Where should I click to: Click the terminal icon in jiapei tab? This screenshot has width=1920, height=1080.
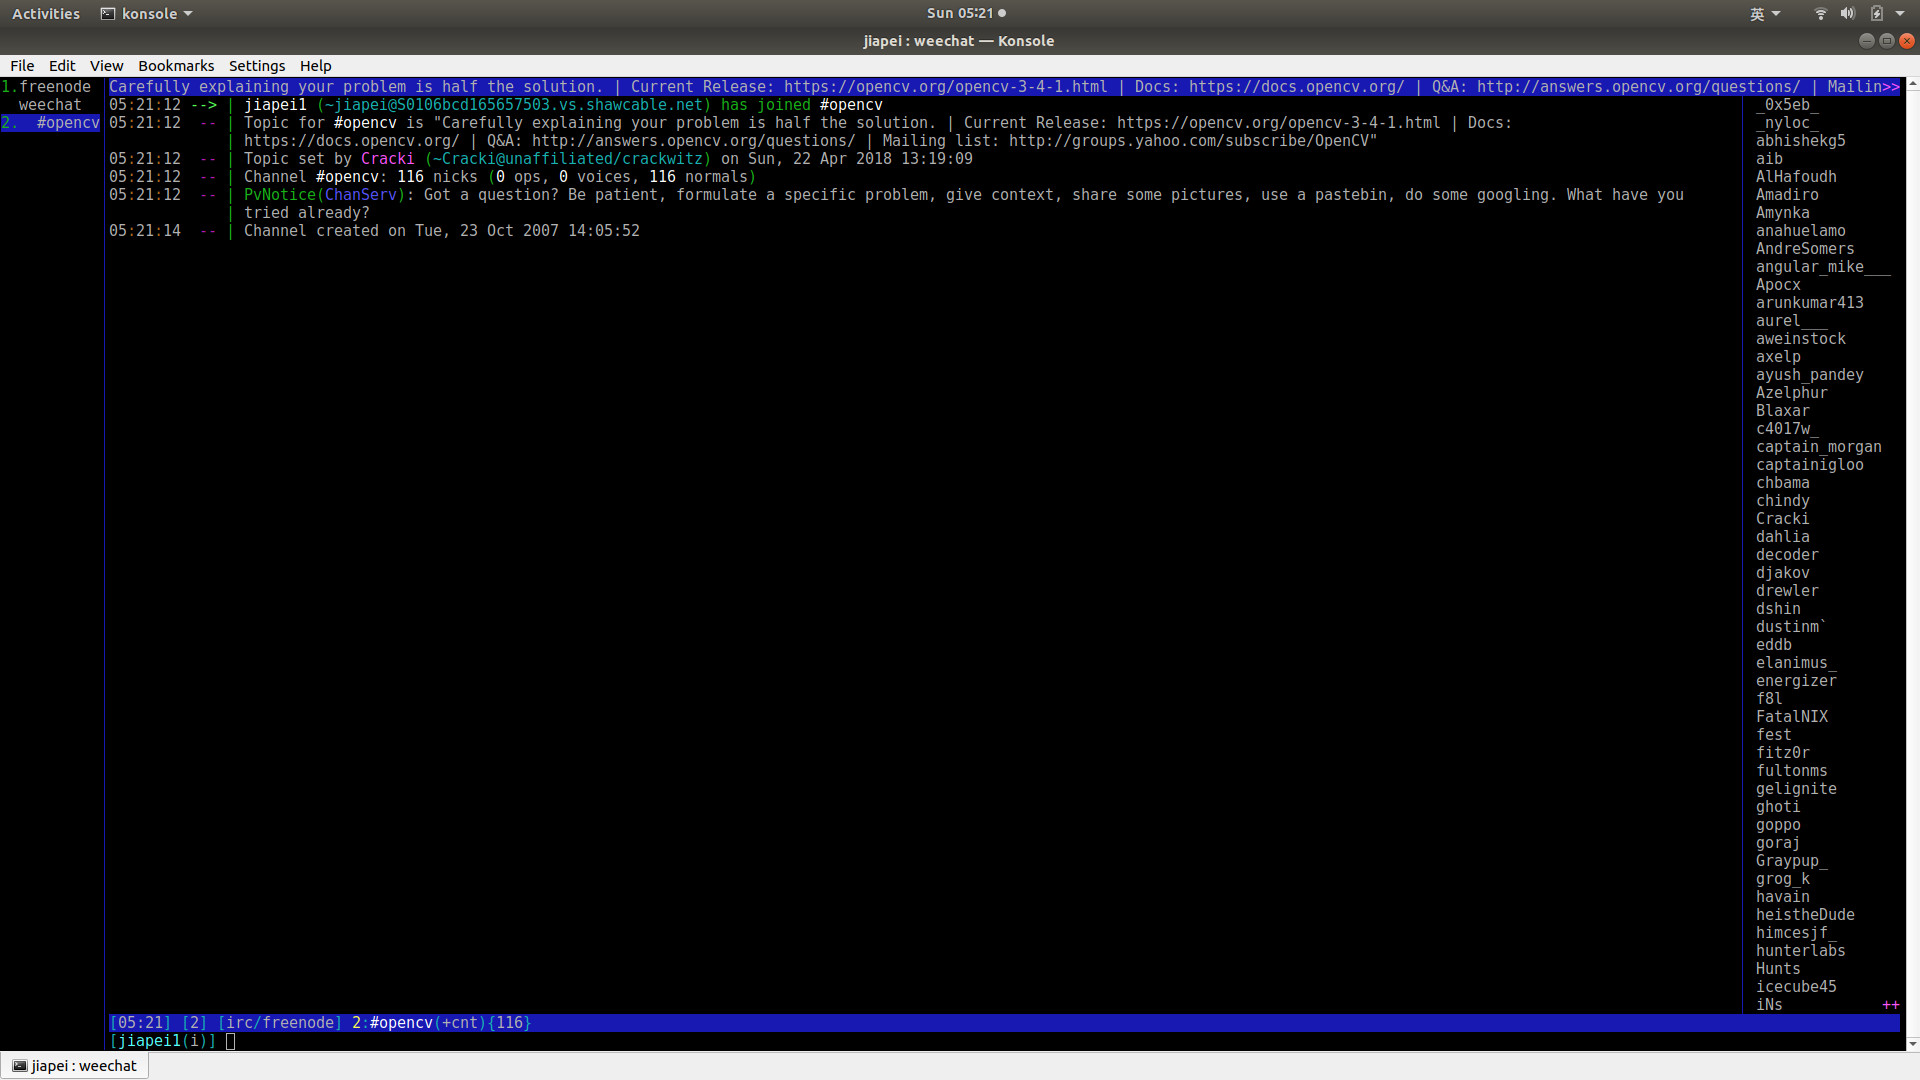(19, 1066)
